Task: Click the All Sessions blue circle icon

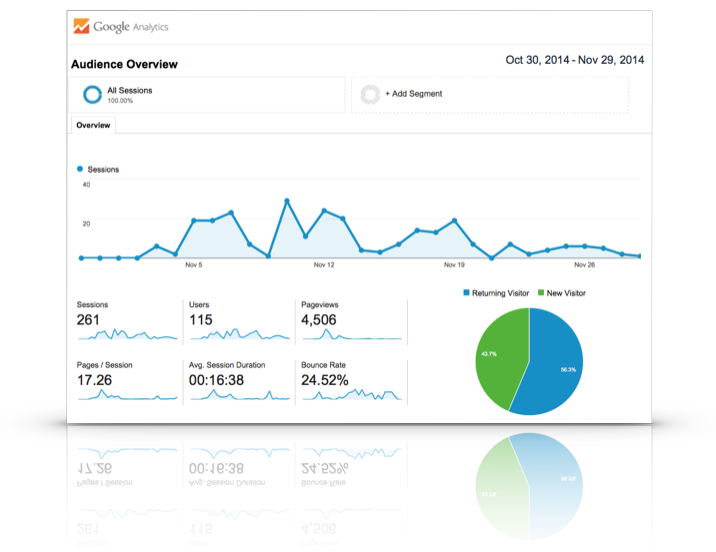Action: point(92,94)
